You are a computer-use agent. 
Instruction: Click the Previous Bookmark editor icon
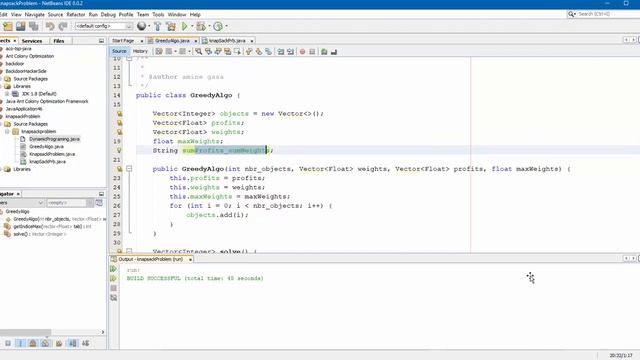coord(249,52)
